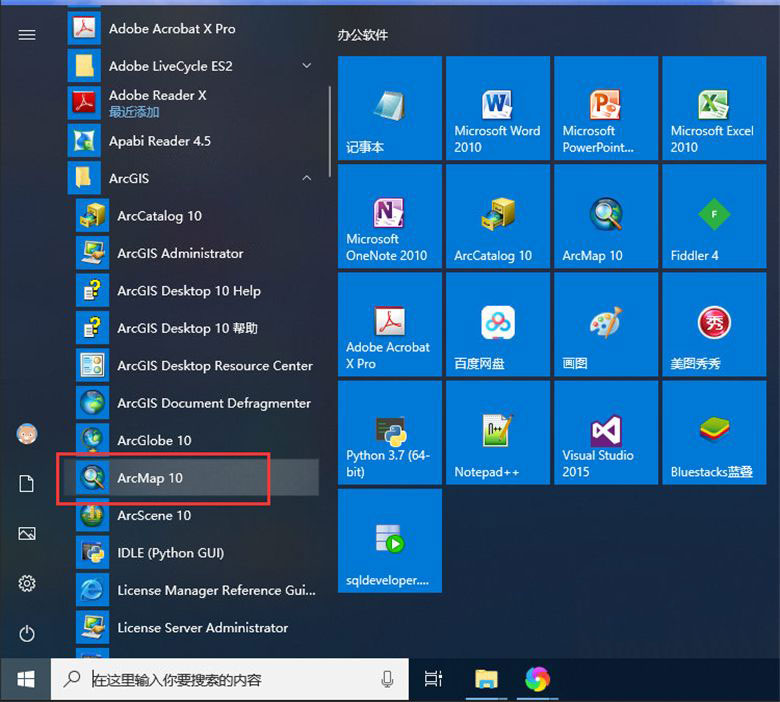Open the hamburger menu at top left
The width and height of the screenshot is (780, 702).
click(x=27, y=35)
